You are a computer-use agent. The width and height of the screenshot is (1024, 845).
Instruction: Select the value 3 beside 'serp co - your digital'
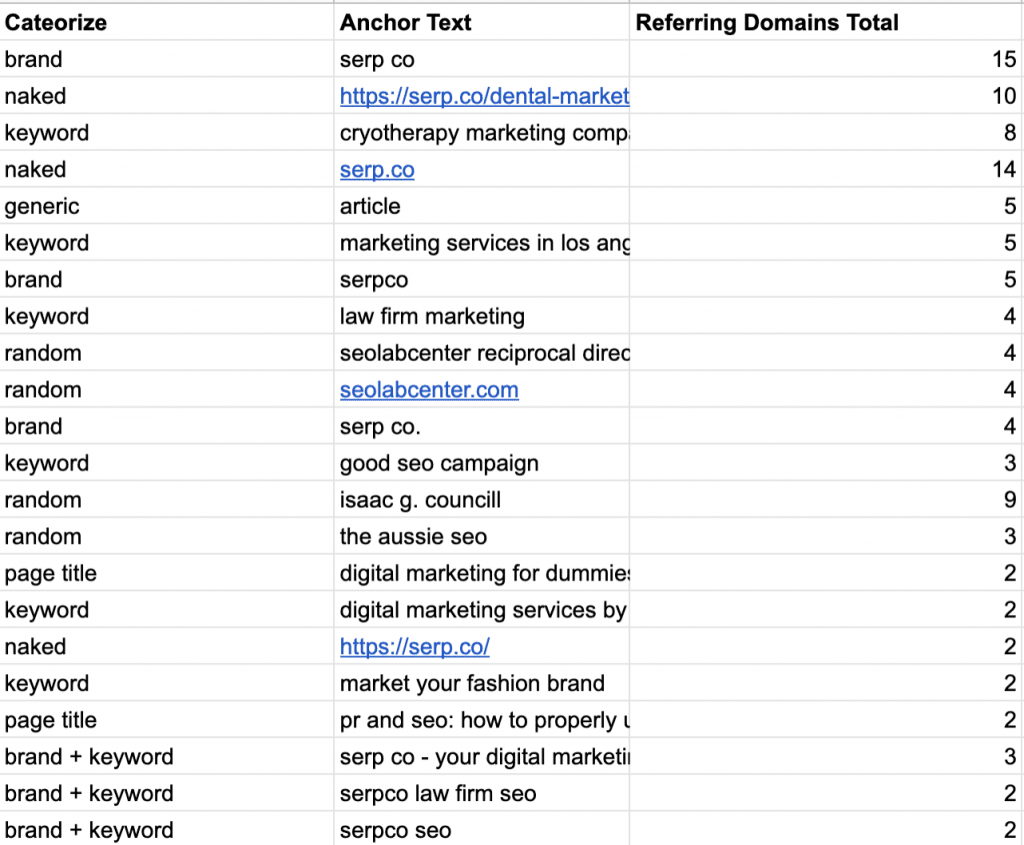coord(826,757)
